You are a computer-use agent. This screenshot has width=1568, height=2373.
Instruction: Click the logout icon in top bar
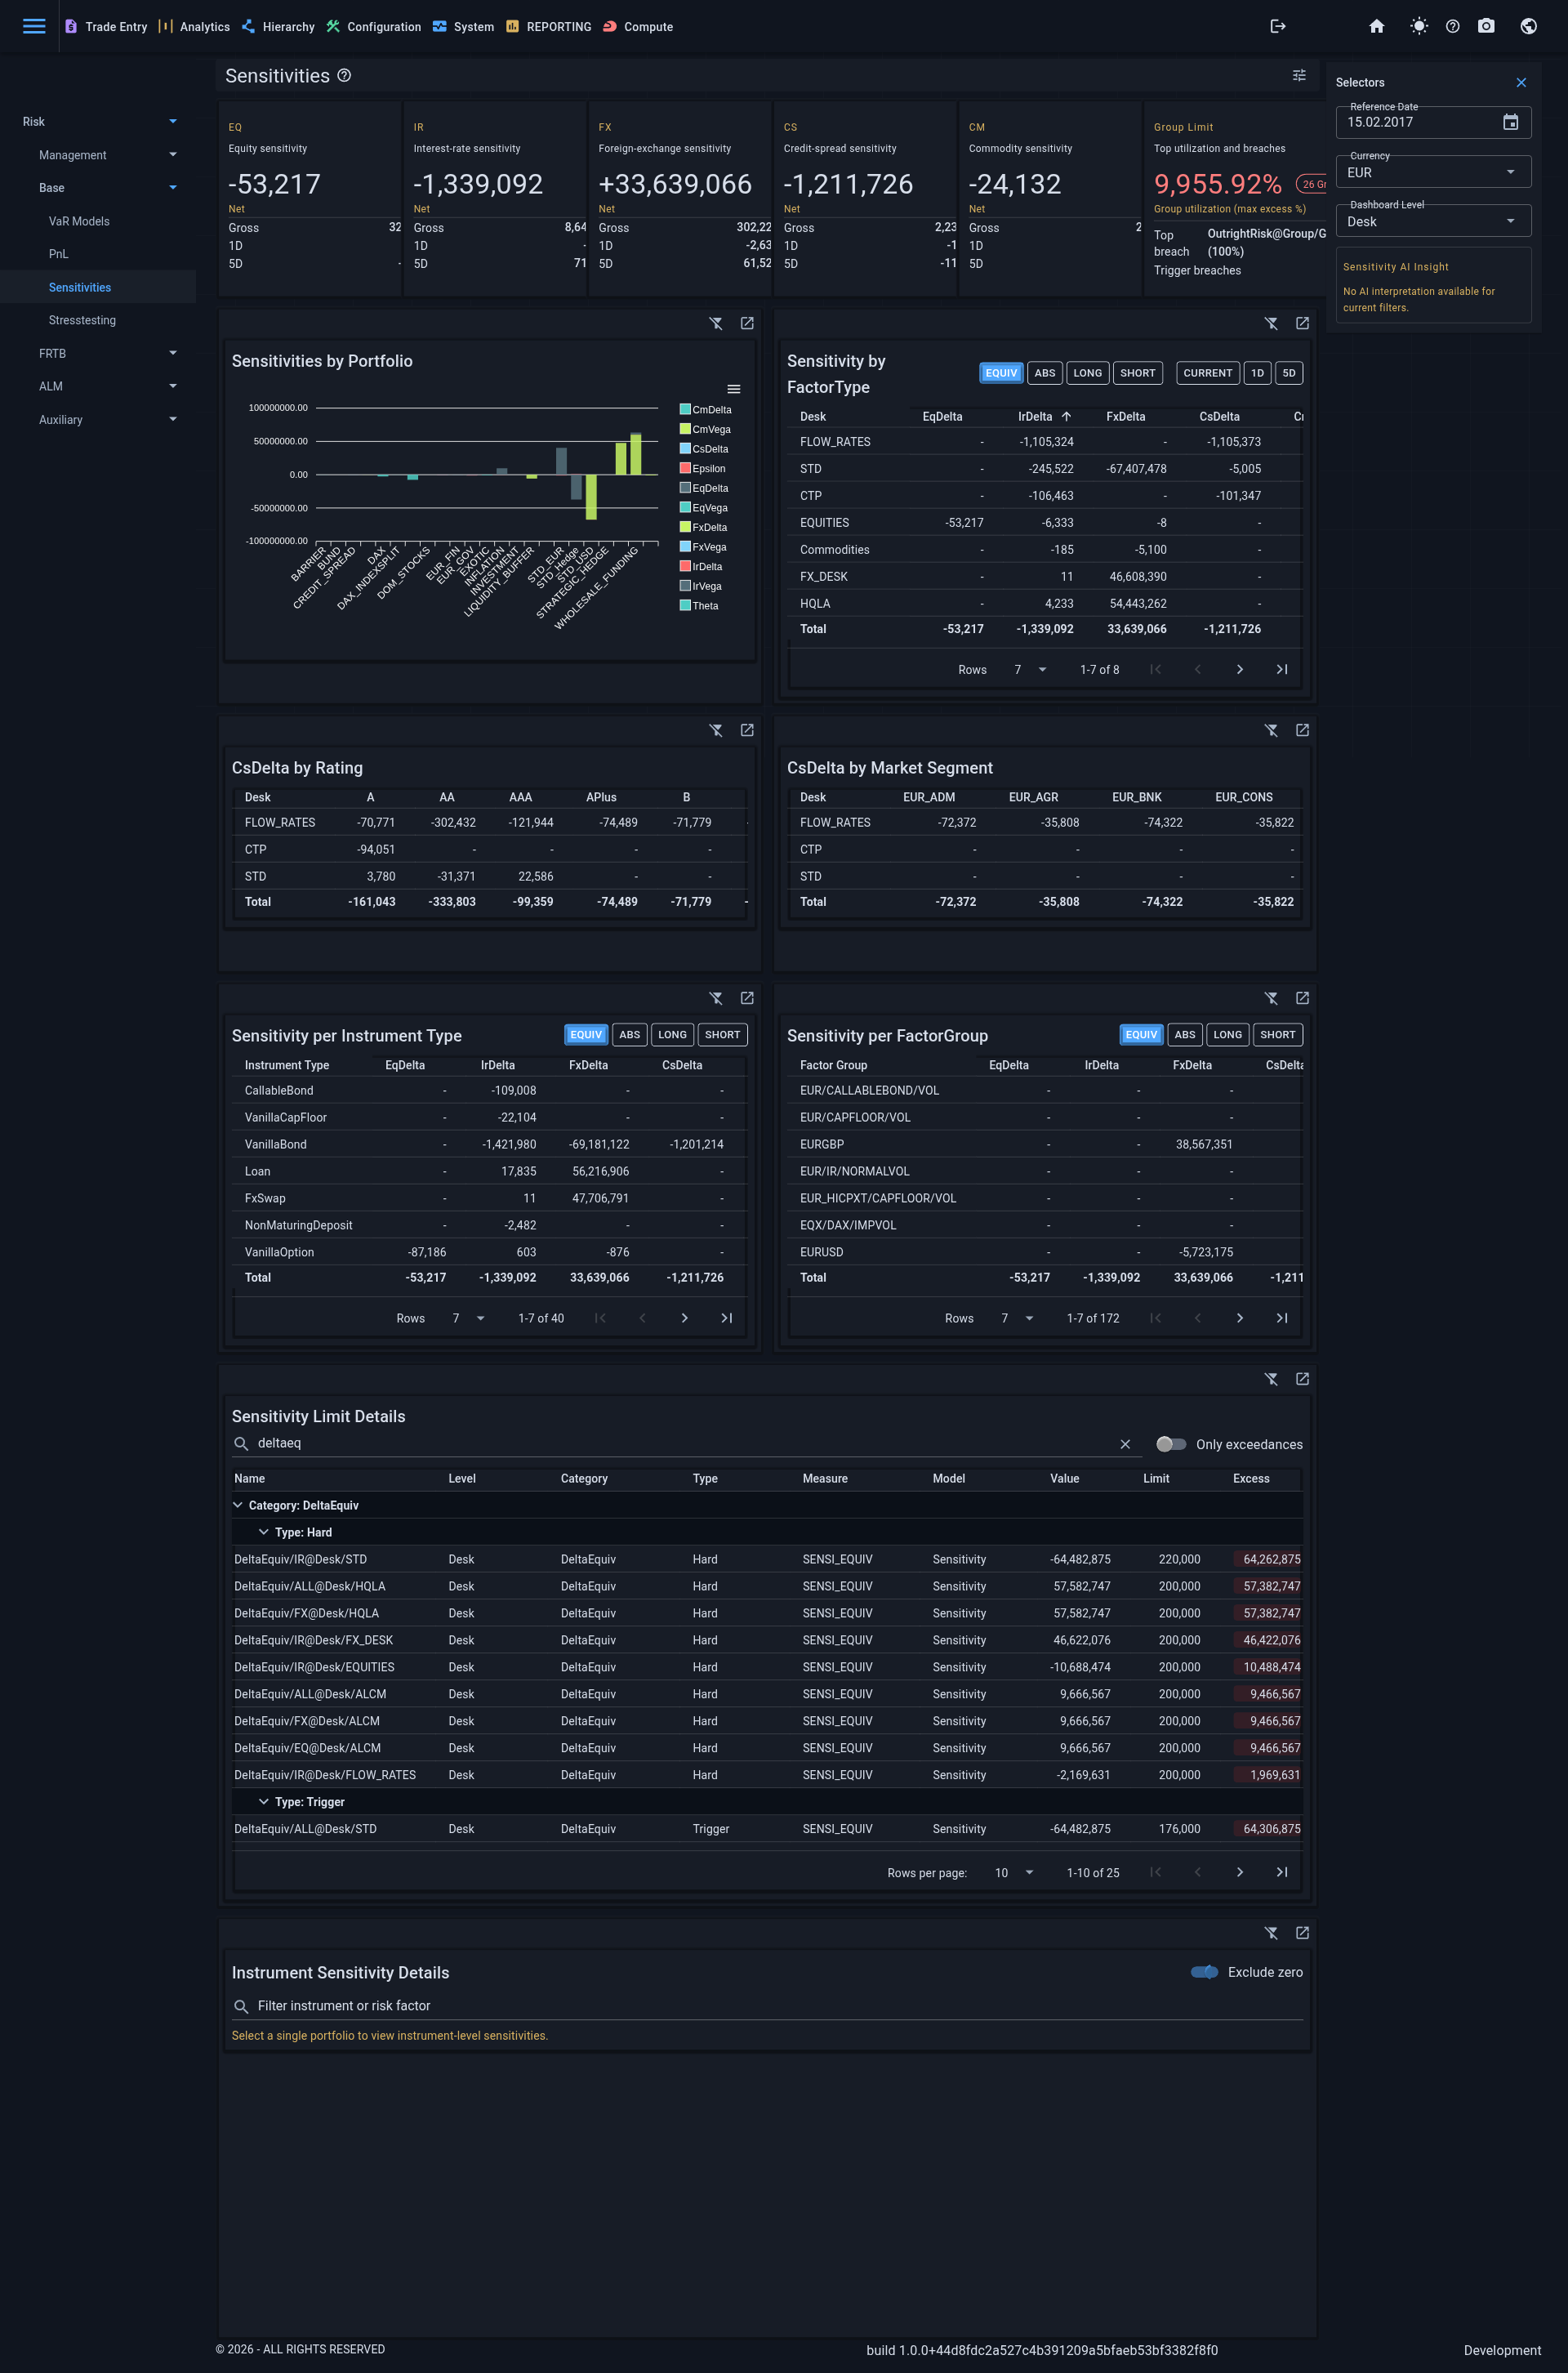1277,26
